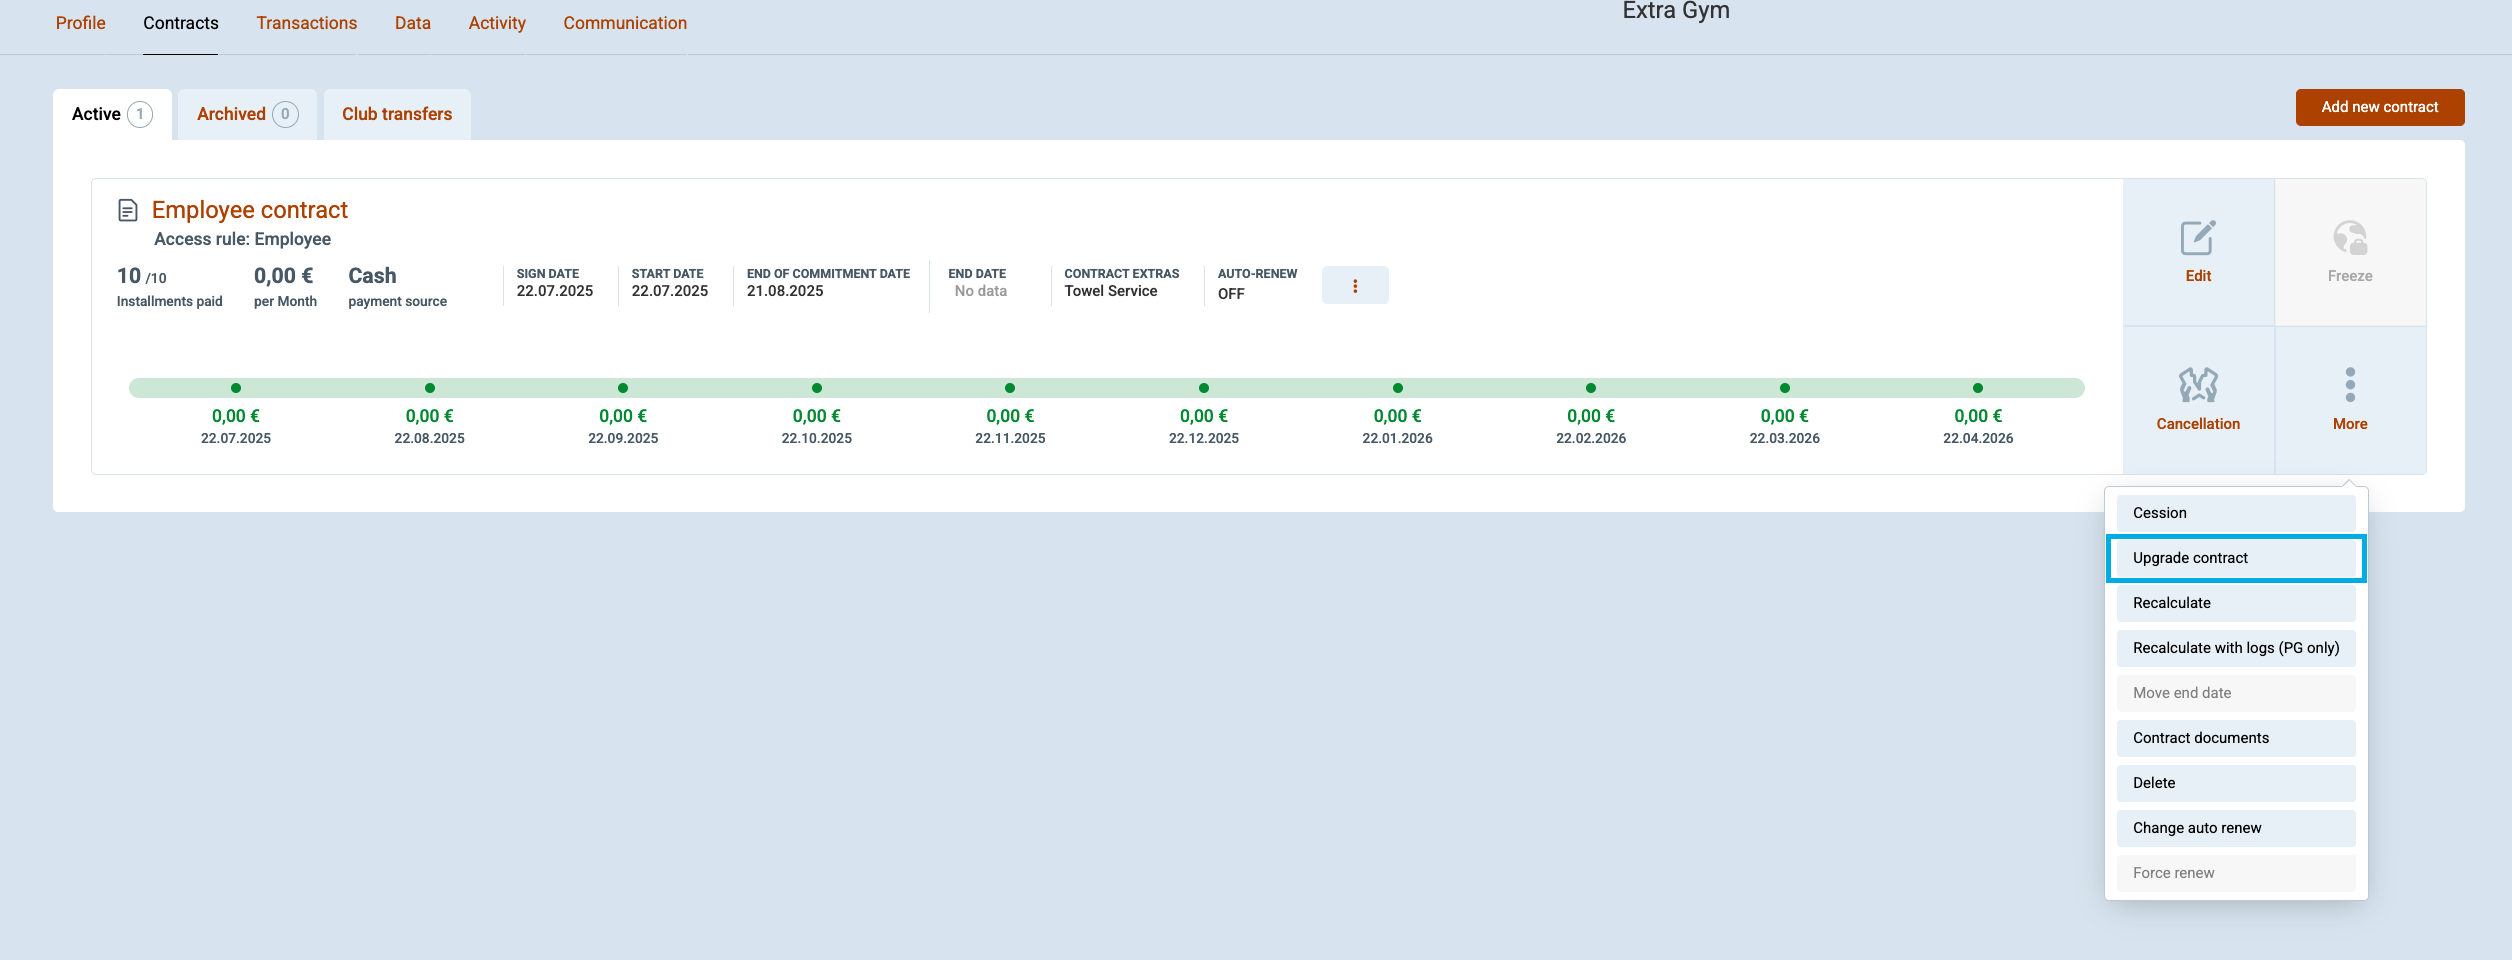The width and height of the screenshot is (2512, 960).
Task: Go to the Transactions navigation tab
Action: click(x=306, y=23)
